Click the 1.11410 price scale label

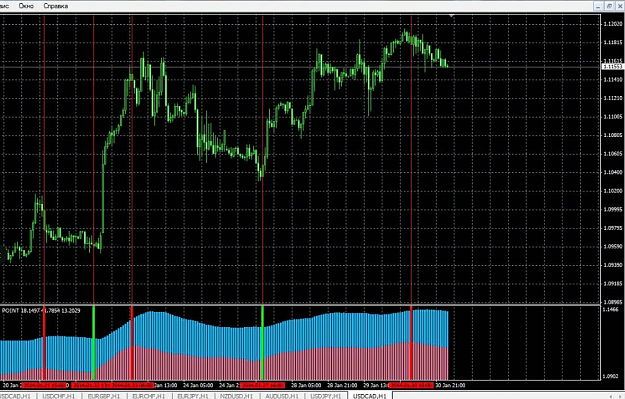click(x=613, y=80)
